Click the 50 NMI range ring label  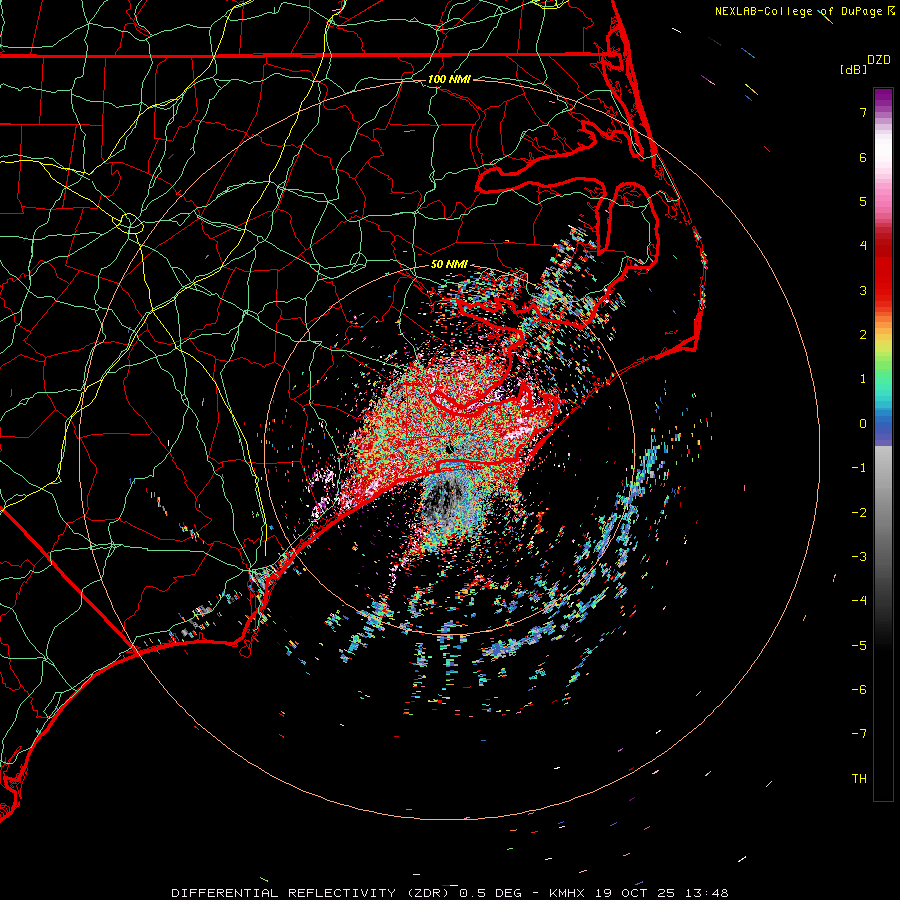pos(449,264)
